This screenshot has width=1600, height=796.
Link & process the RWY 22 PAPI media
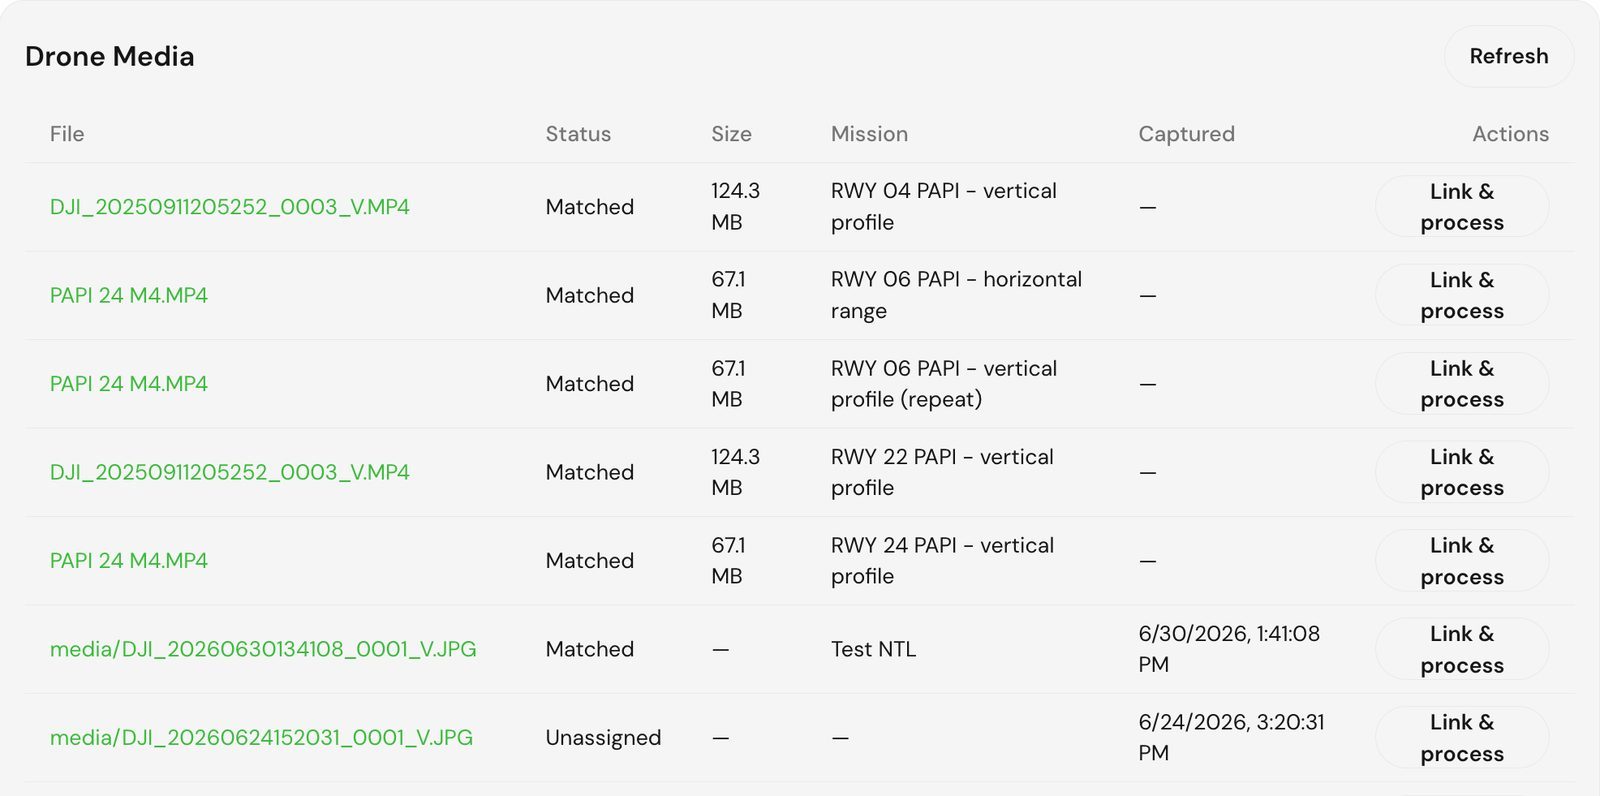pyautogui.click(x=1462, y=472)
